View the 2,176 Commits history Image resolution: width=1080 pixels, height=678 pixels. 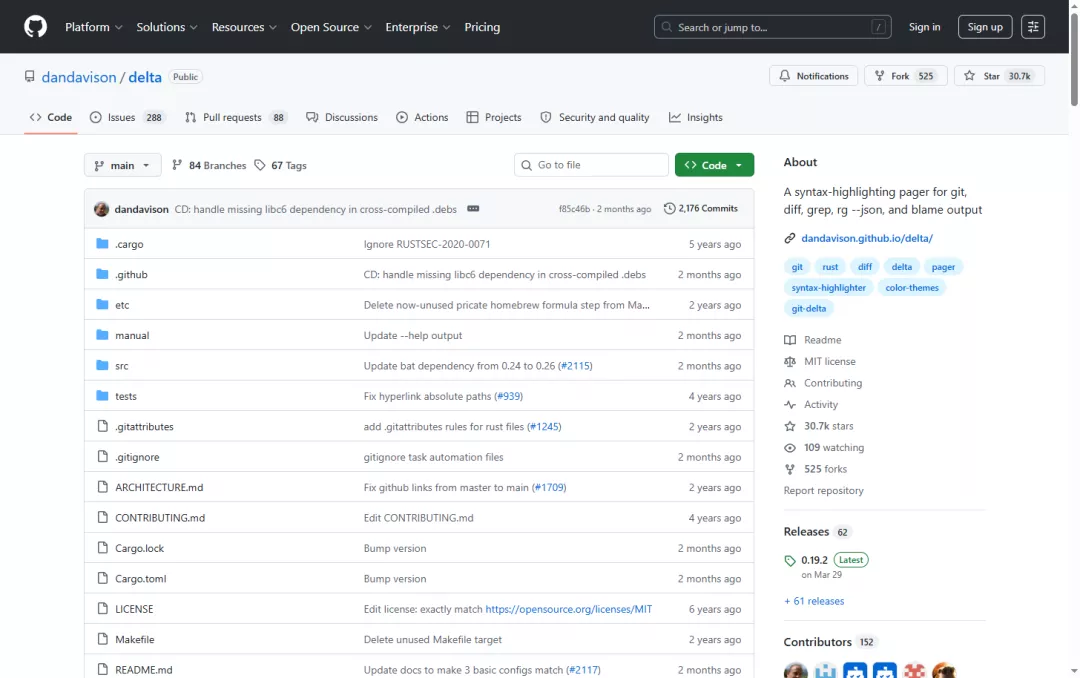(700, 208)
